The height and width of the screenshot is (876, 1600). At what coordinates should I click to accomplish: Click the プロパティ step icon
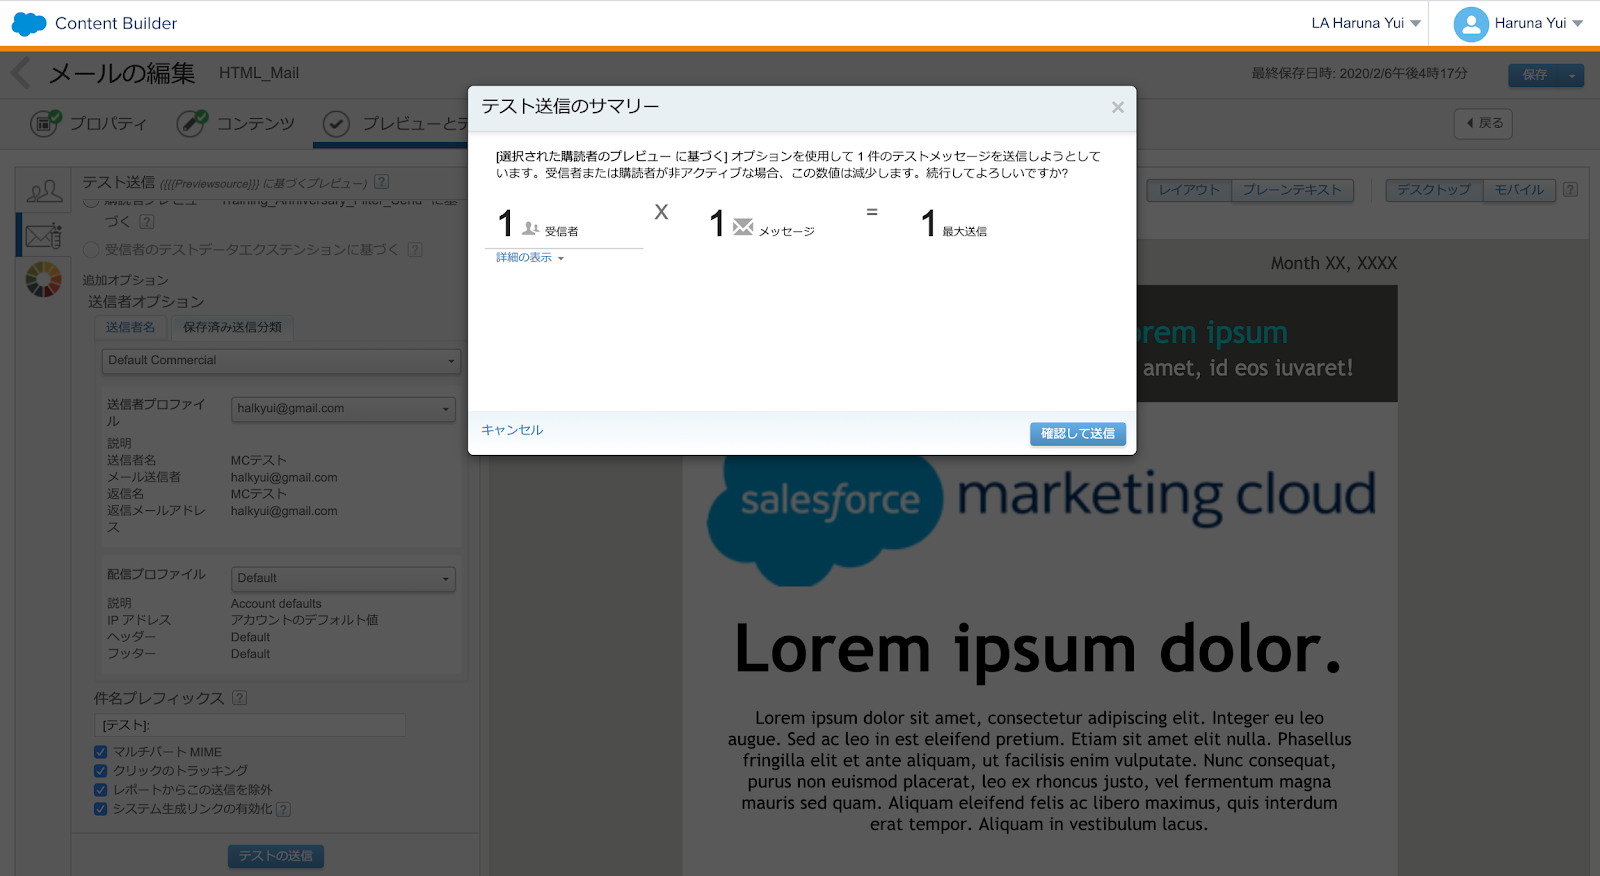(x=45, y=123)
